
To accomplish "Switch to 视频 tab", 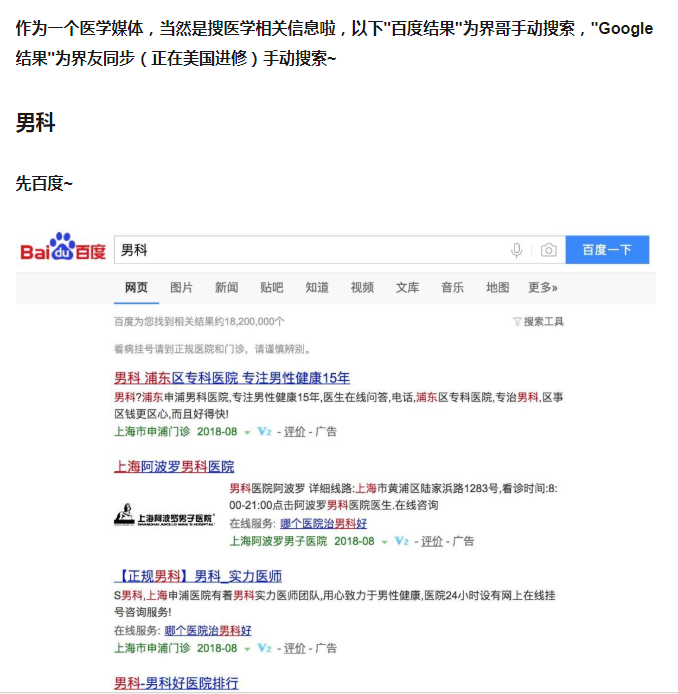I will [x=362, y=288].
